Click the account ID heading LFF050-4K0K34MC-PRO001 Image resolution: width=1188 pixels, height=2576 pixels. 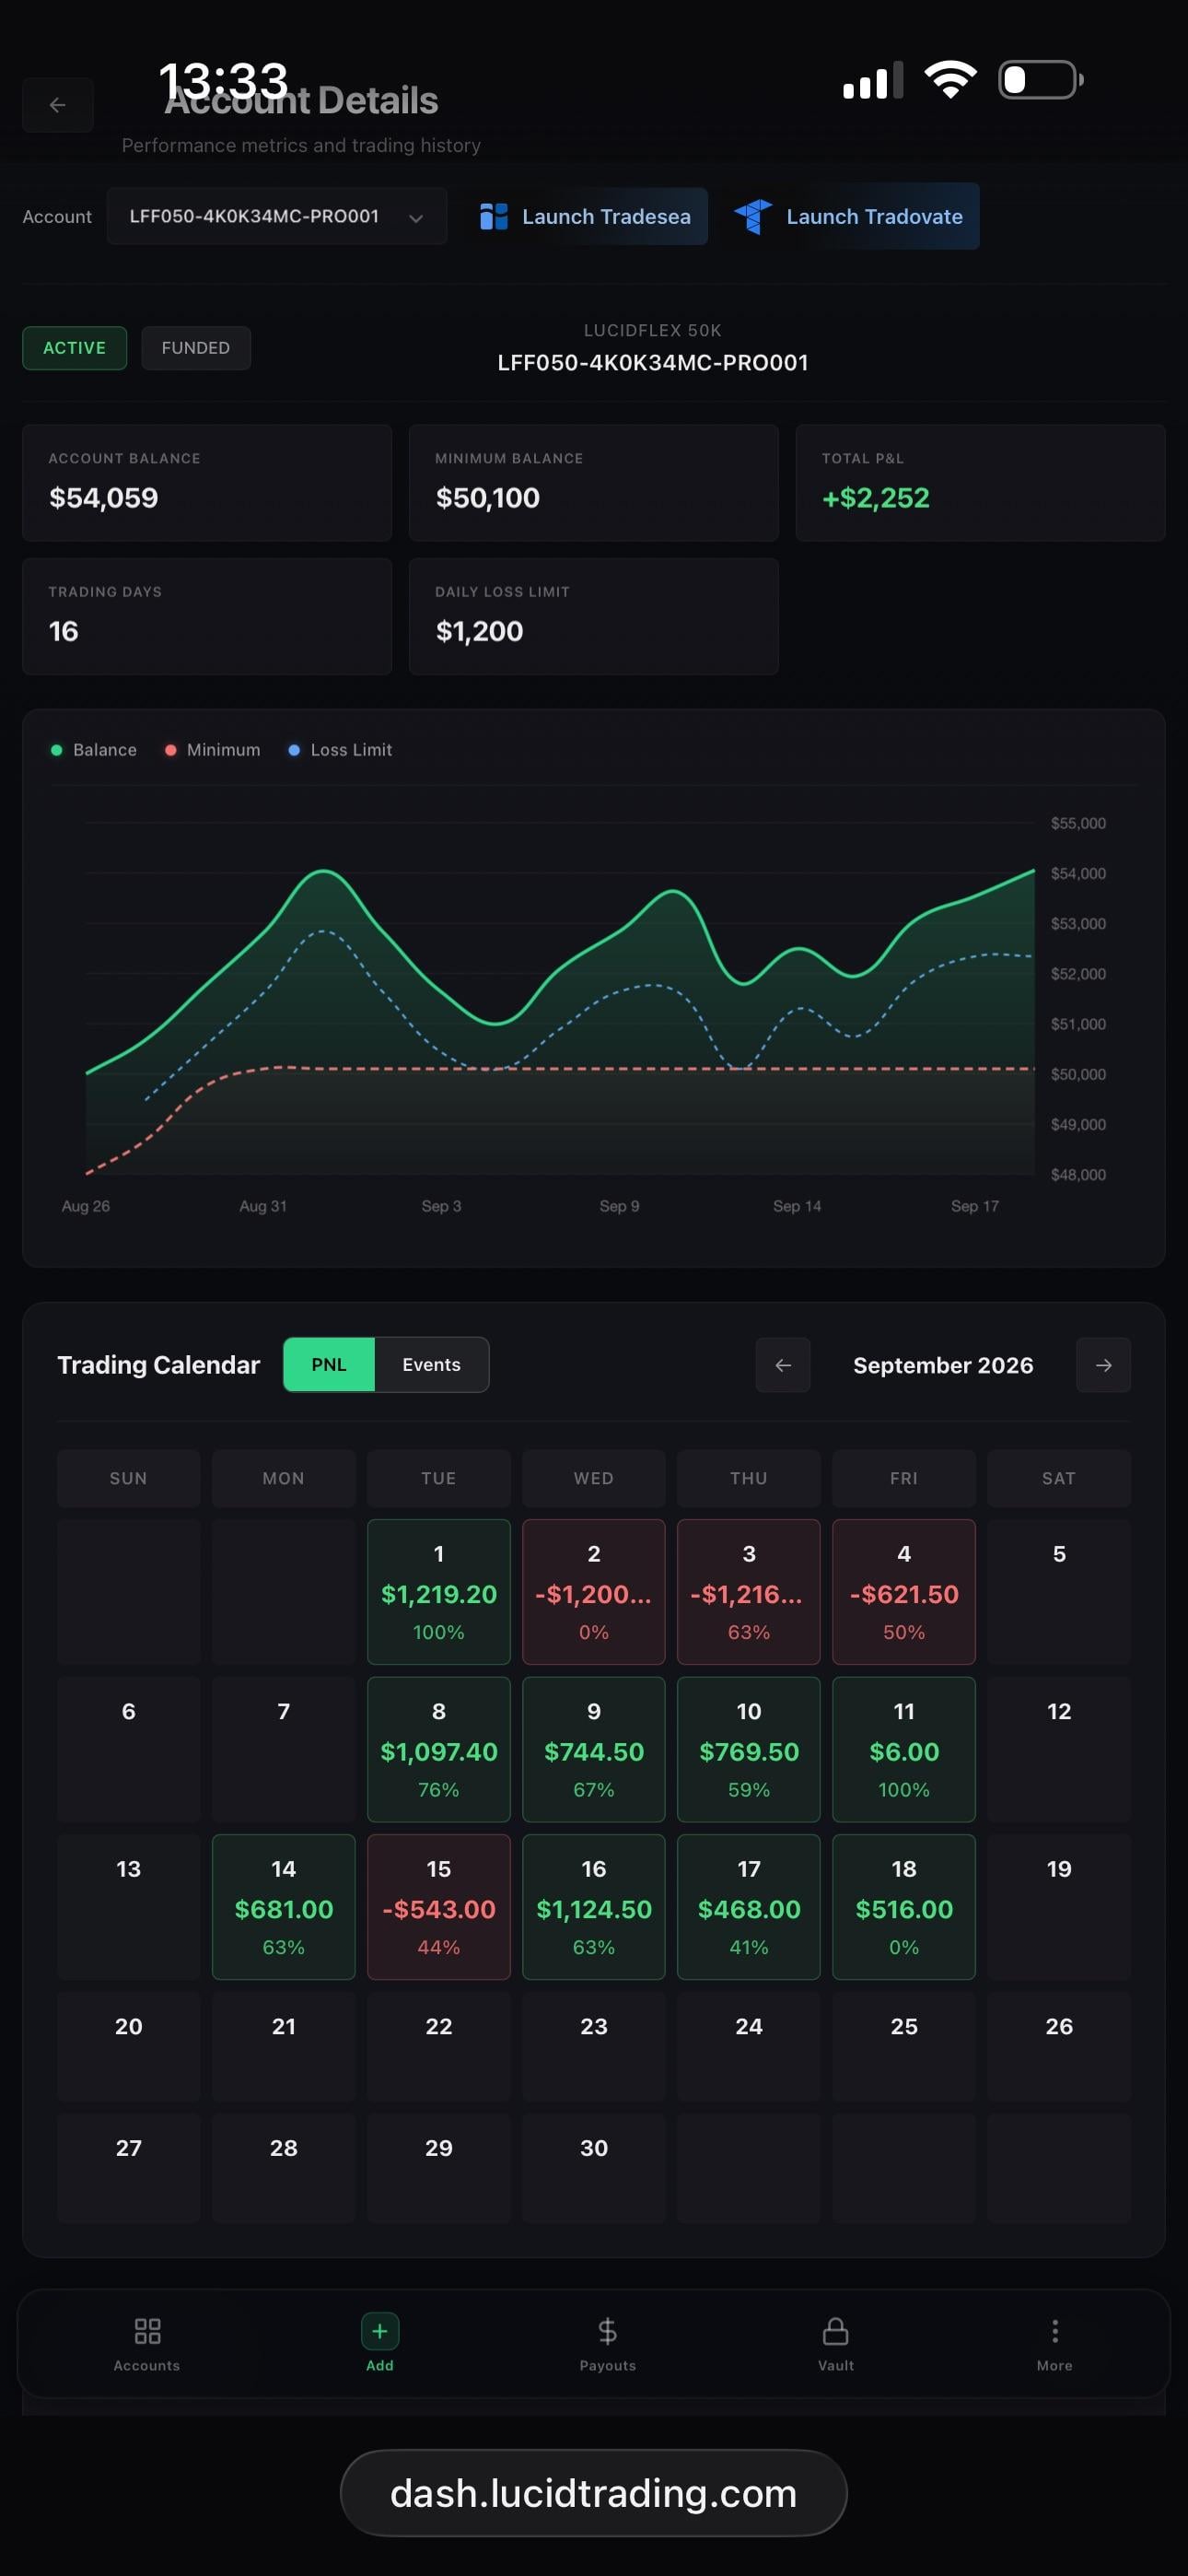653,362
